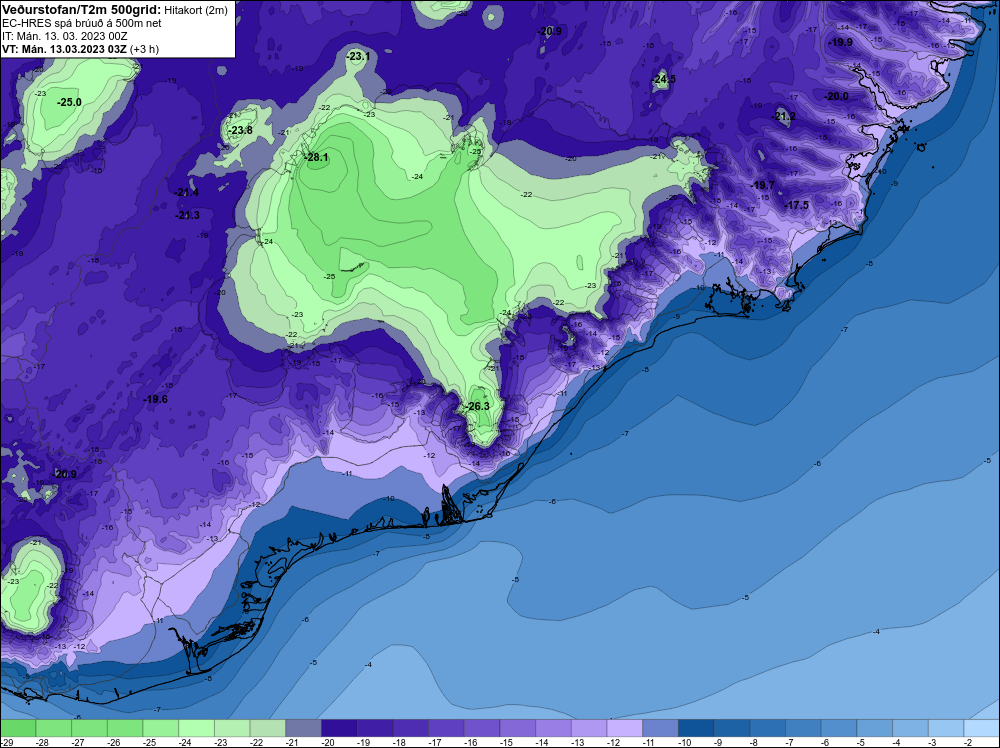This screenshot has height=748, width=1000.
Task: Select the -21.3 temperature label
Action: pos(188,215)
